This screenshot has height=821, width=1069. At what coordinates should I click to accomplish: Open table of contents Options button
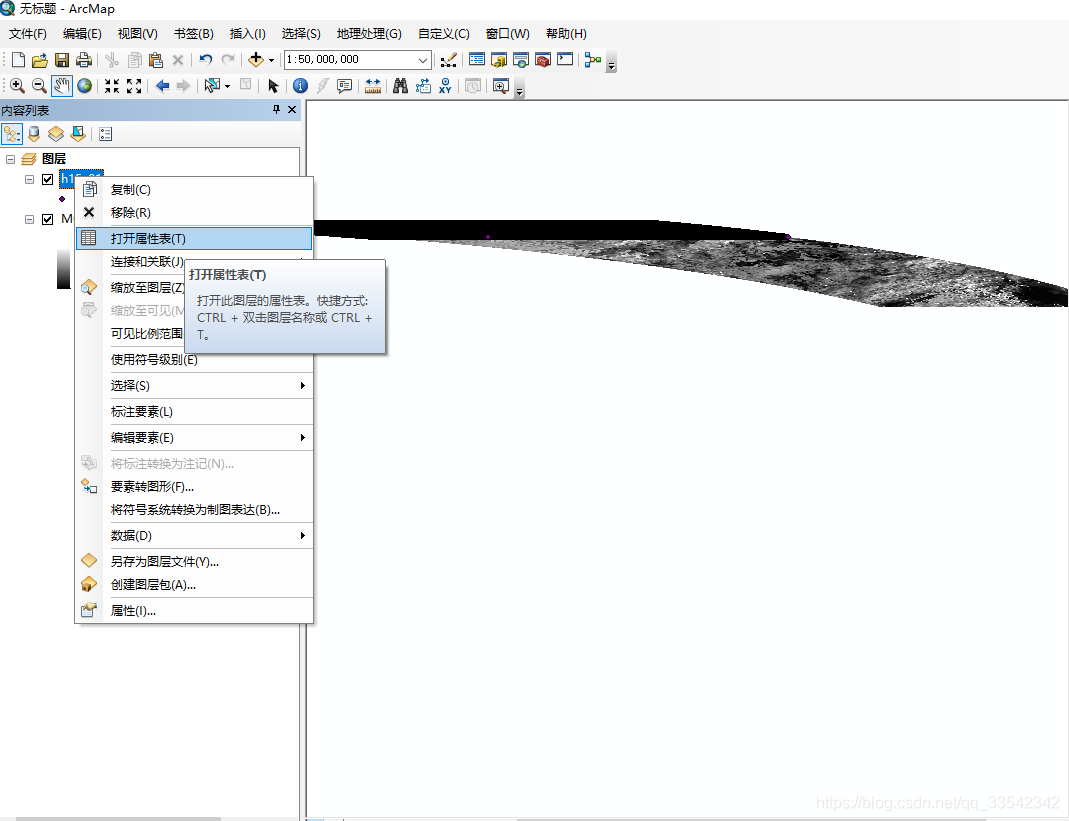pyautogui.click(x=106, y=134)
